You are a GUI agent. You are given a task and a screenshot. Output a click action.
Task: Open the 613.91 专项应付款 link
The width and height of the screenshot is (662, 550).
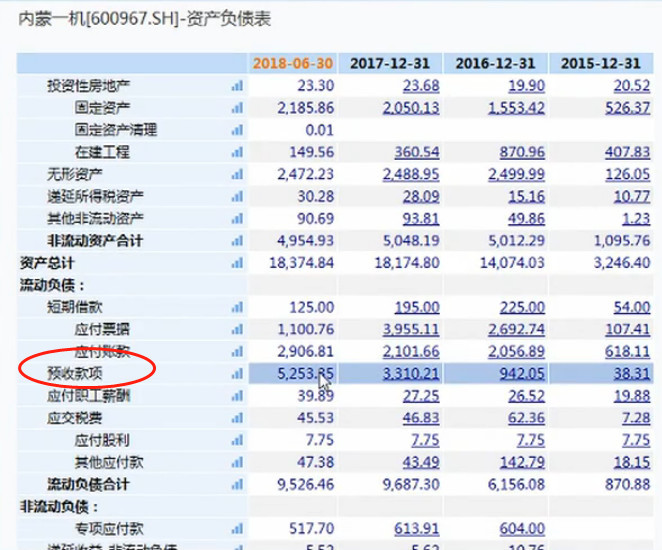pyautogui.click(x=417, y=528)
